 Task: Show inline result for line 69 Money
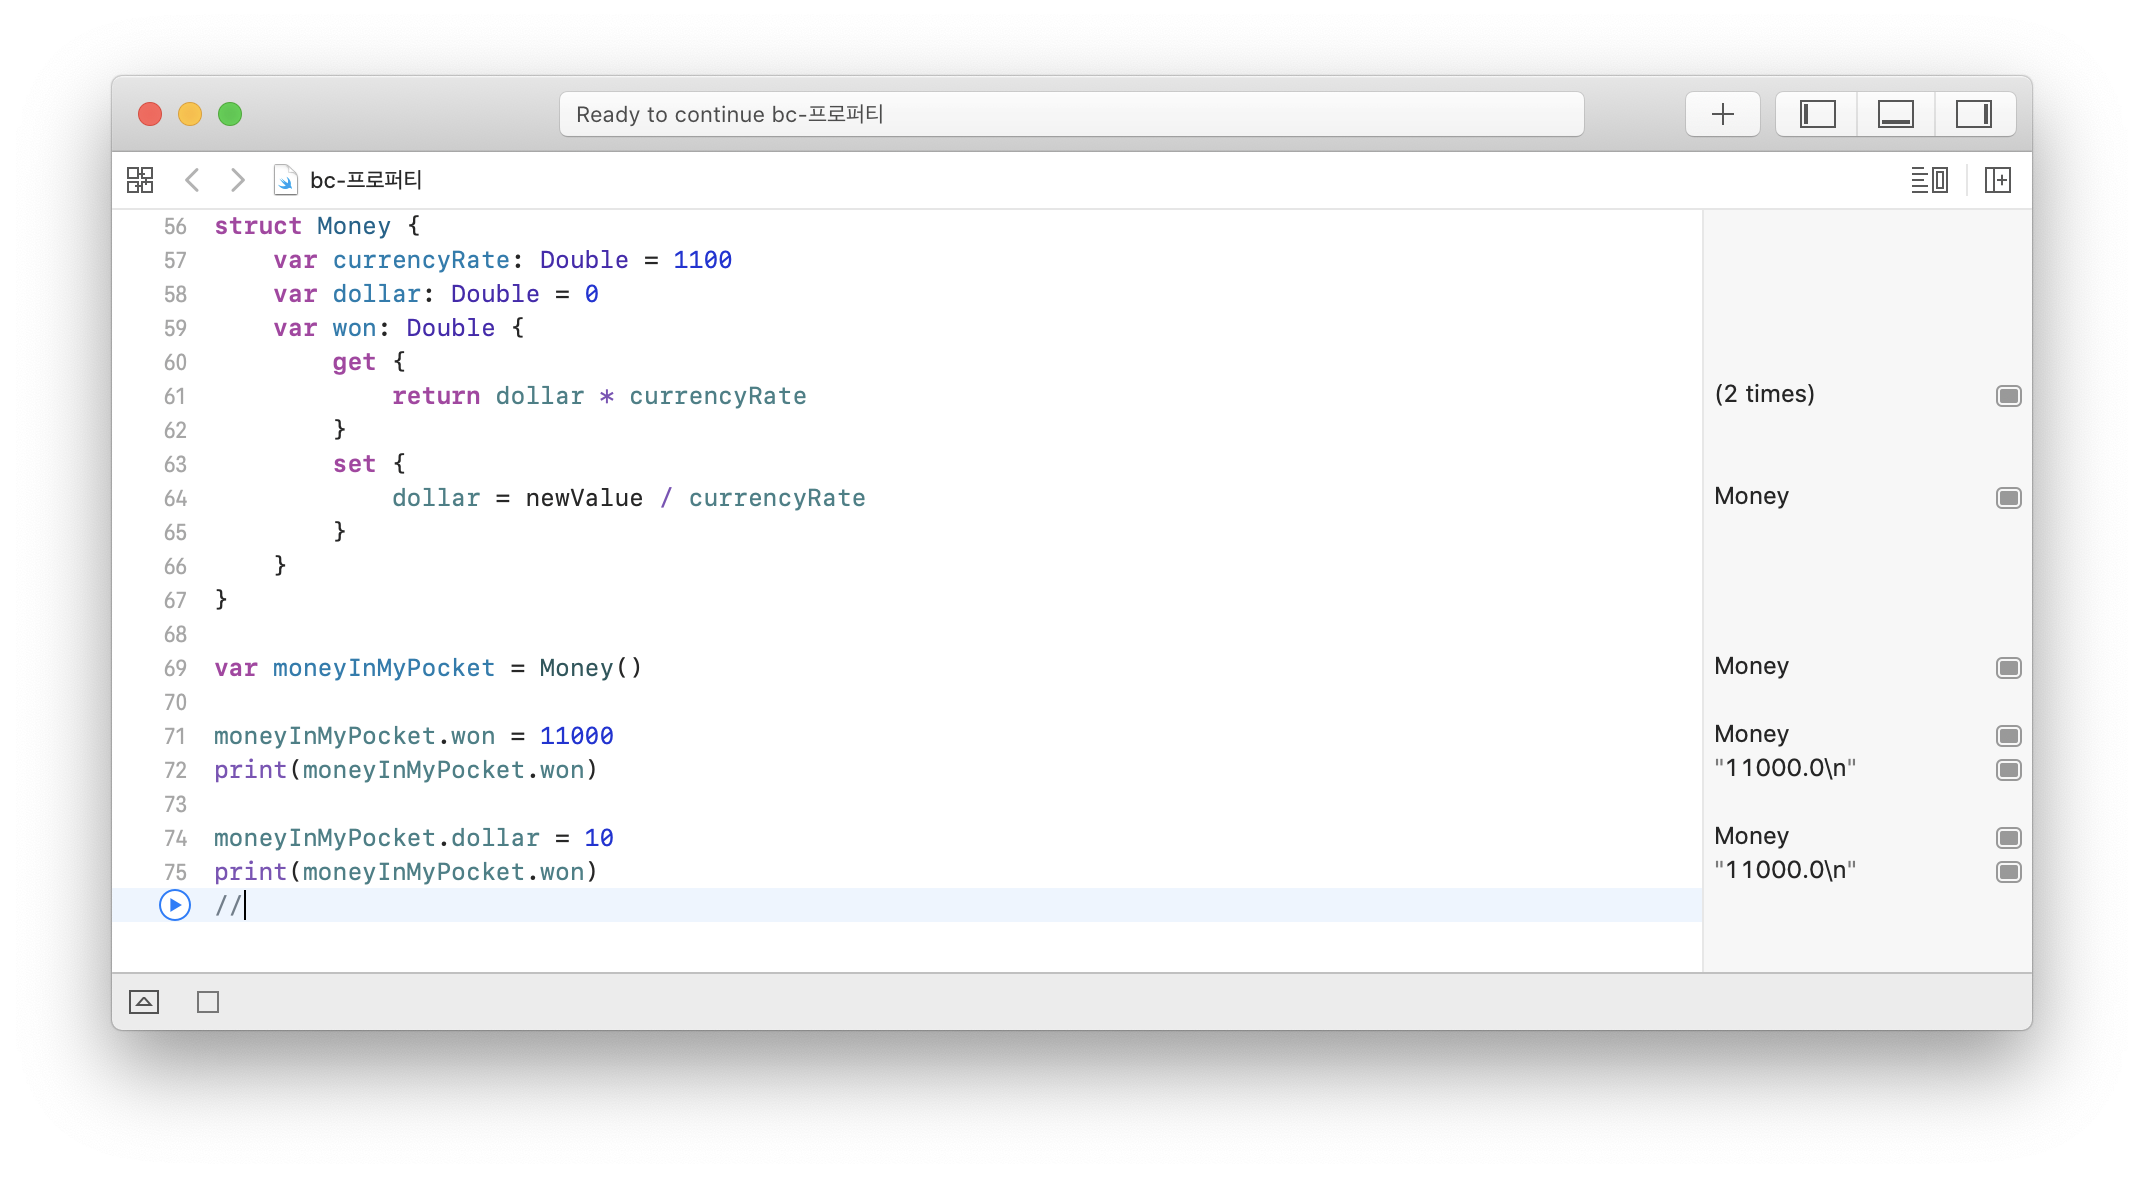[2008, 668]
